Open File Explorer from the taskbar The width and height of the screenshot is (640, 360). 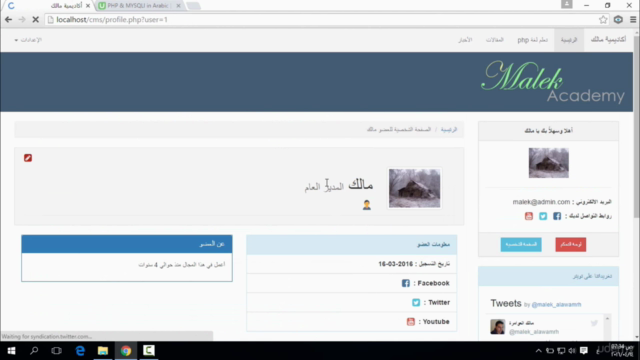(x=102, y=351)
